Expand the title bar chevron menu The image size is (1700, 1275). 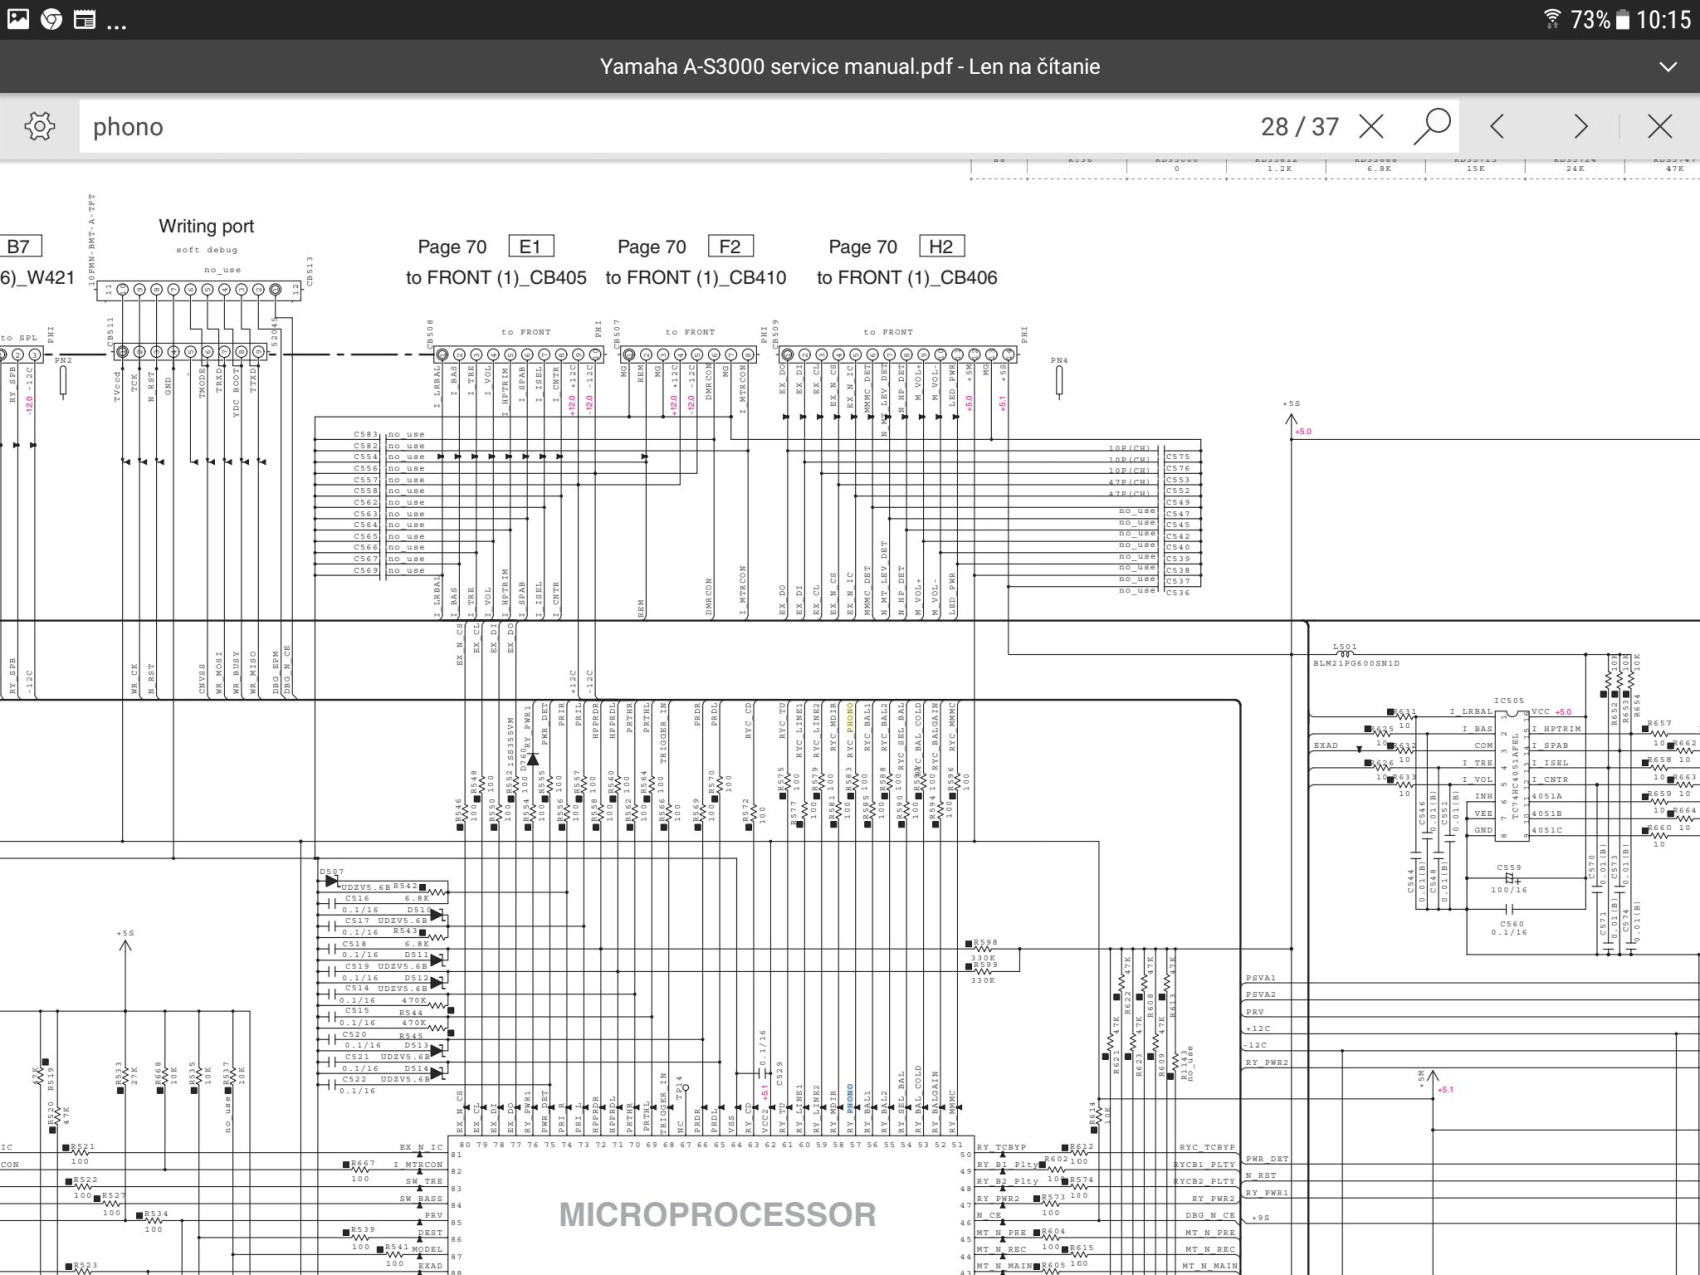tap(1667, 67)
